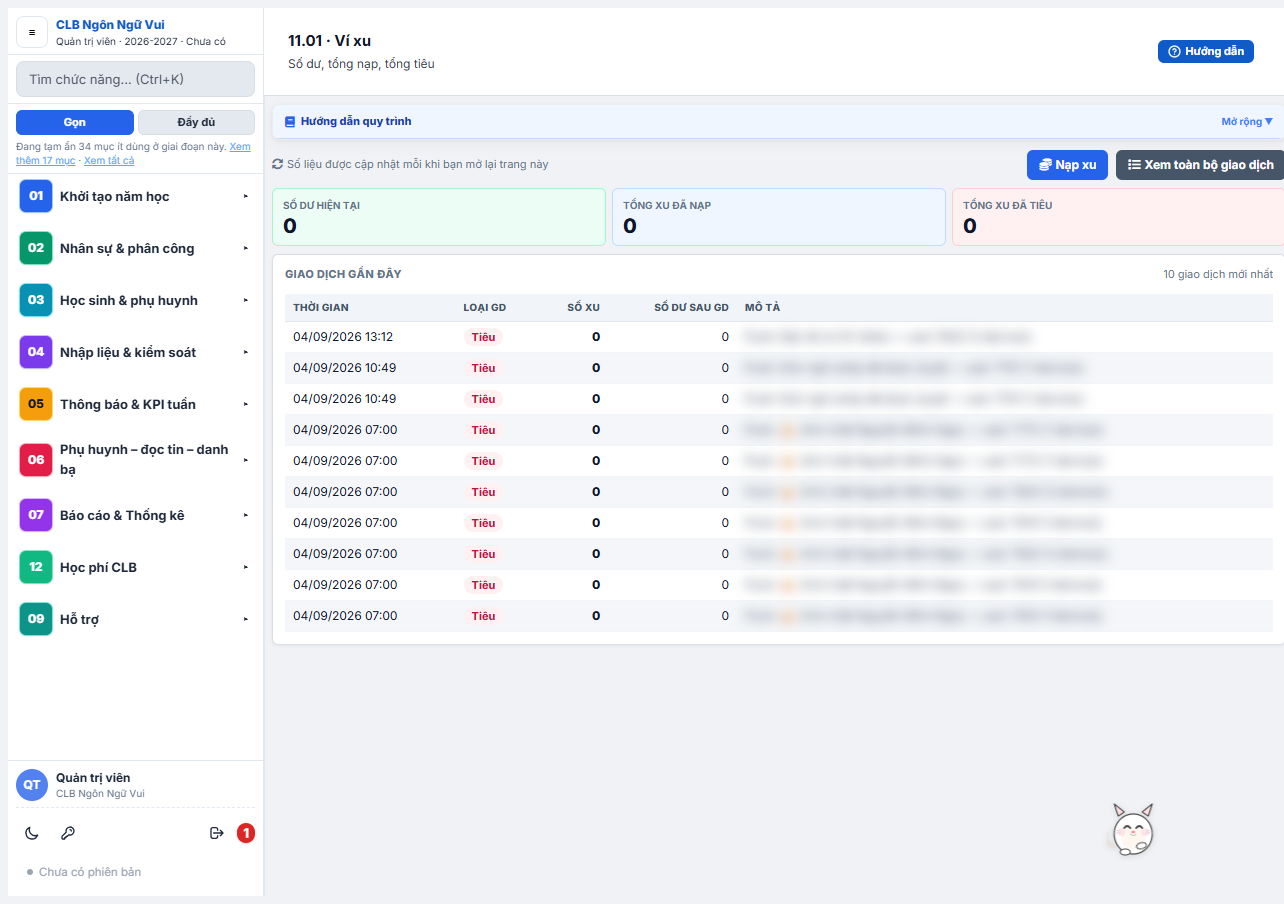The width and height of the screenshot is (1284, 904).
Task: Focus the Tìm chức năng search field
Action: (135, 79)
